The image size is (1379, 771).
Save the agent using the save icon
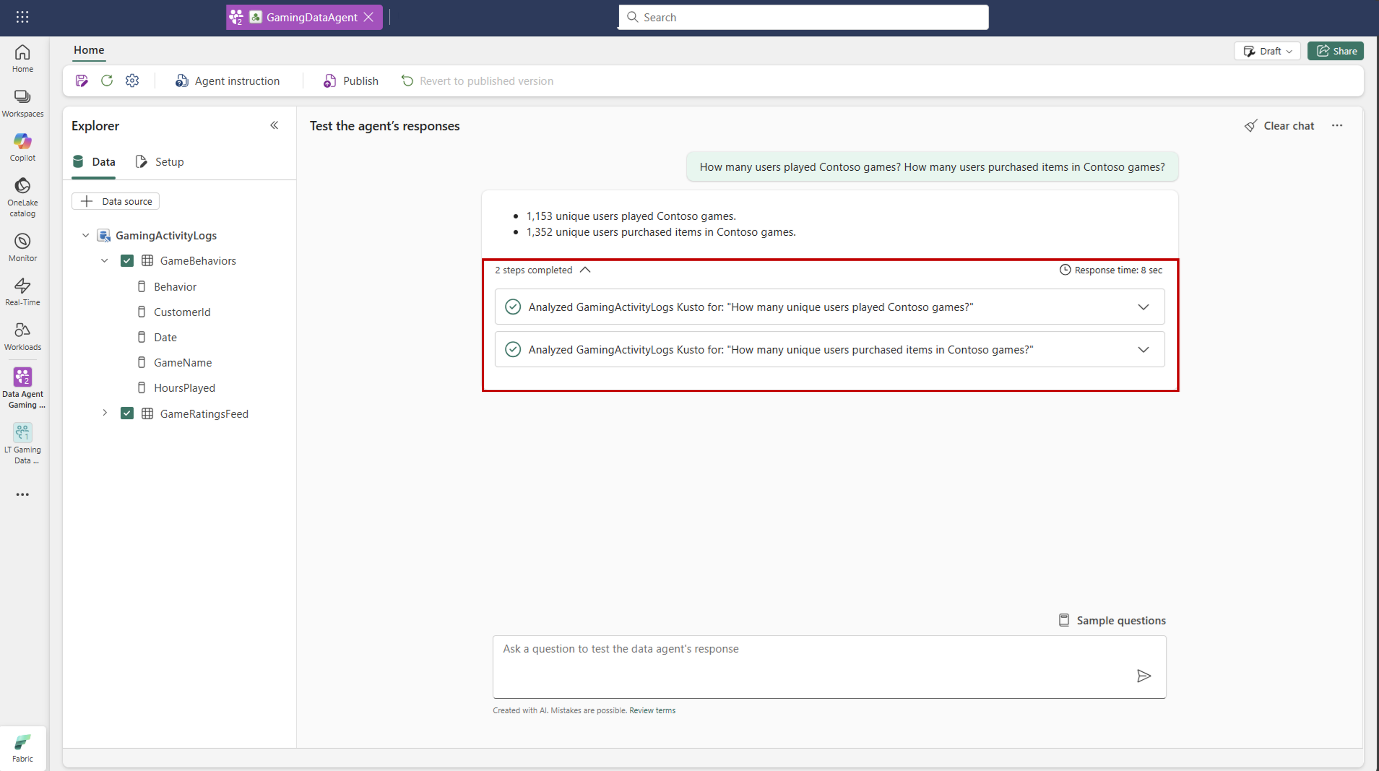click(x=82, y=80)
